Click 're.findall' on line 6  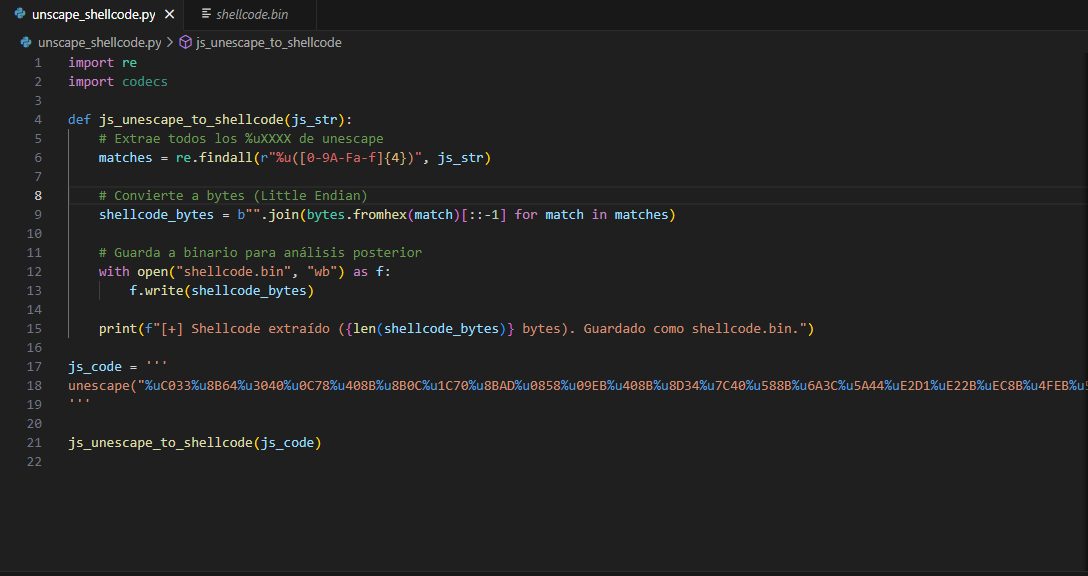(x=214, y=158)
